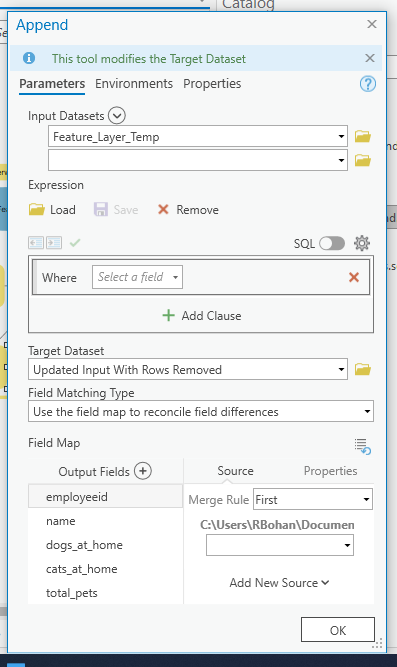The width and height of the screenshot is (397, 667).
Task: Open the Feature_Layer_Temp dropdown
Action: [x=341, y=137]
